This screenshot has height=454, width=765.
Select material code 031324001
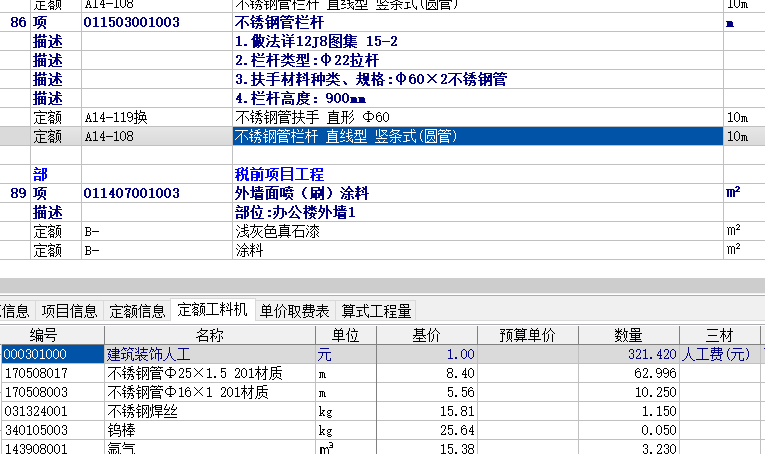36,411
